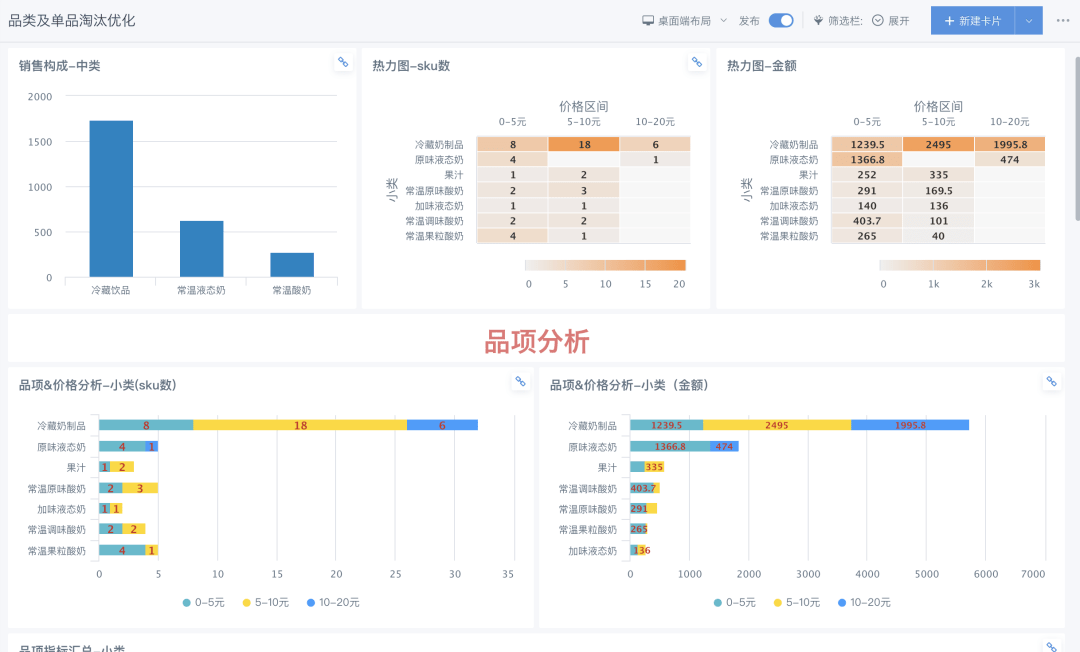The image size is (1080, 652).
Task: Click the 热力图-sku数 color scale slider
Action: 605,265
